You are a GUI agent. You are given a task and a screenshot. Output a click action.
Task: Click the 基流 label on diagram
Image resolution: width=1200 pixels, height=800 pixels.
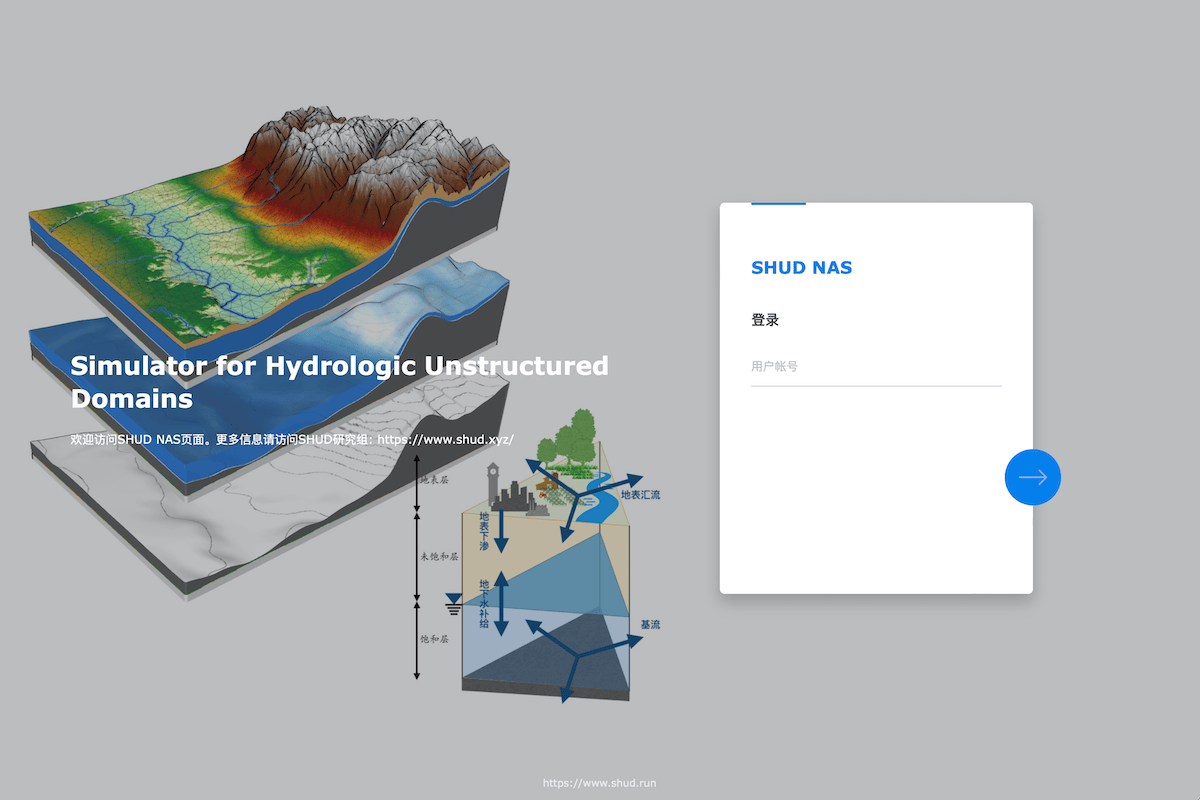coord(650,625)
